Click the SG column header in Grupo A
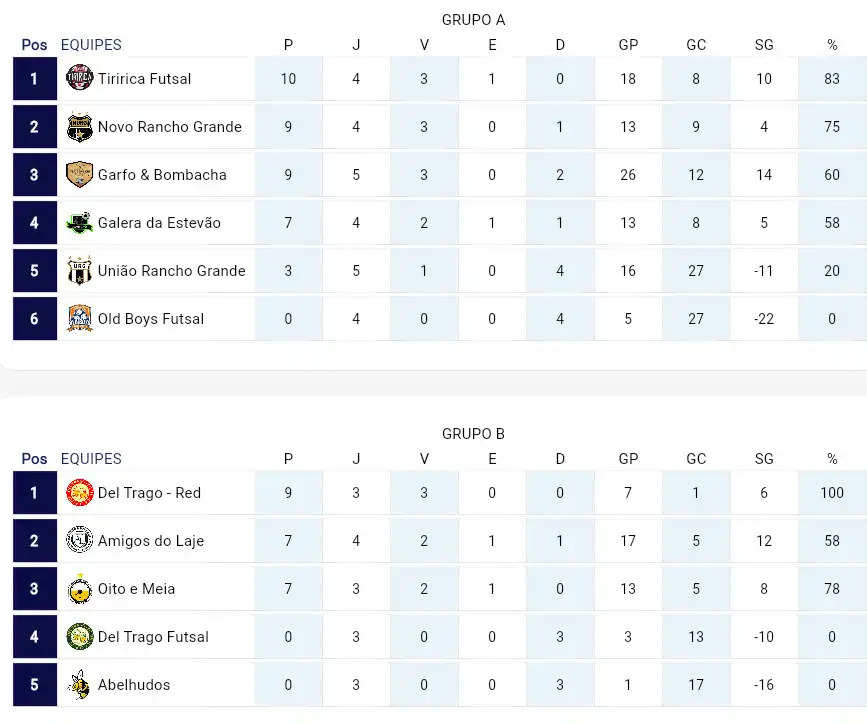The width and height of the screenshot is (867, 724). 764,45
